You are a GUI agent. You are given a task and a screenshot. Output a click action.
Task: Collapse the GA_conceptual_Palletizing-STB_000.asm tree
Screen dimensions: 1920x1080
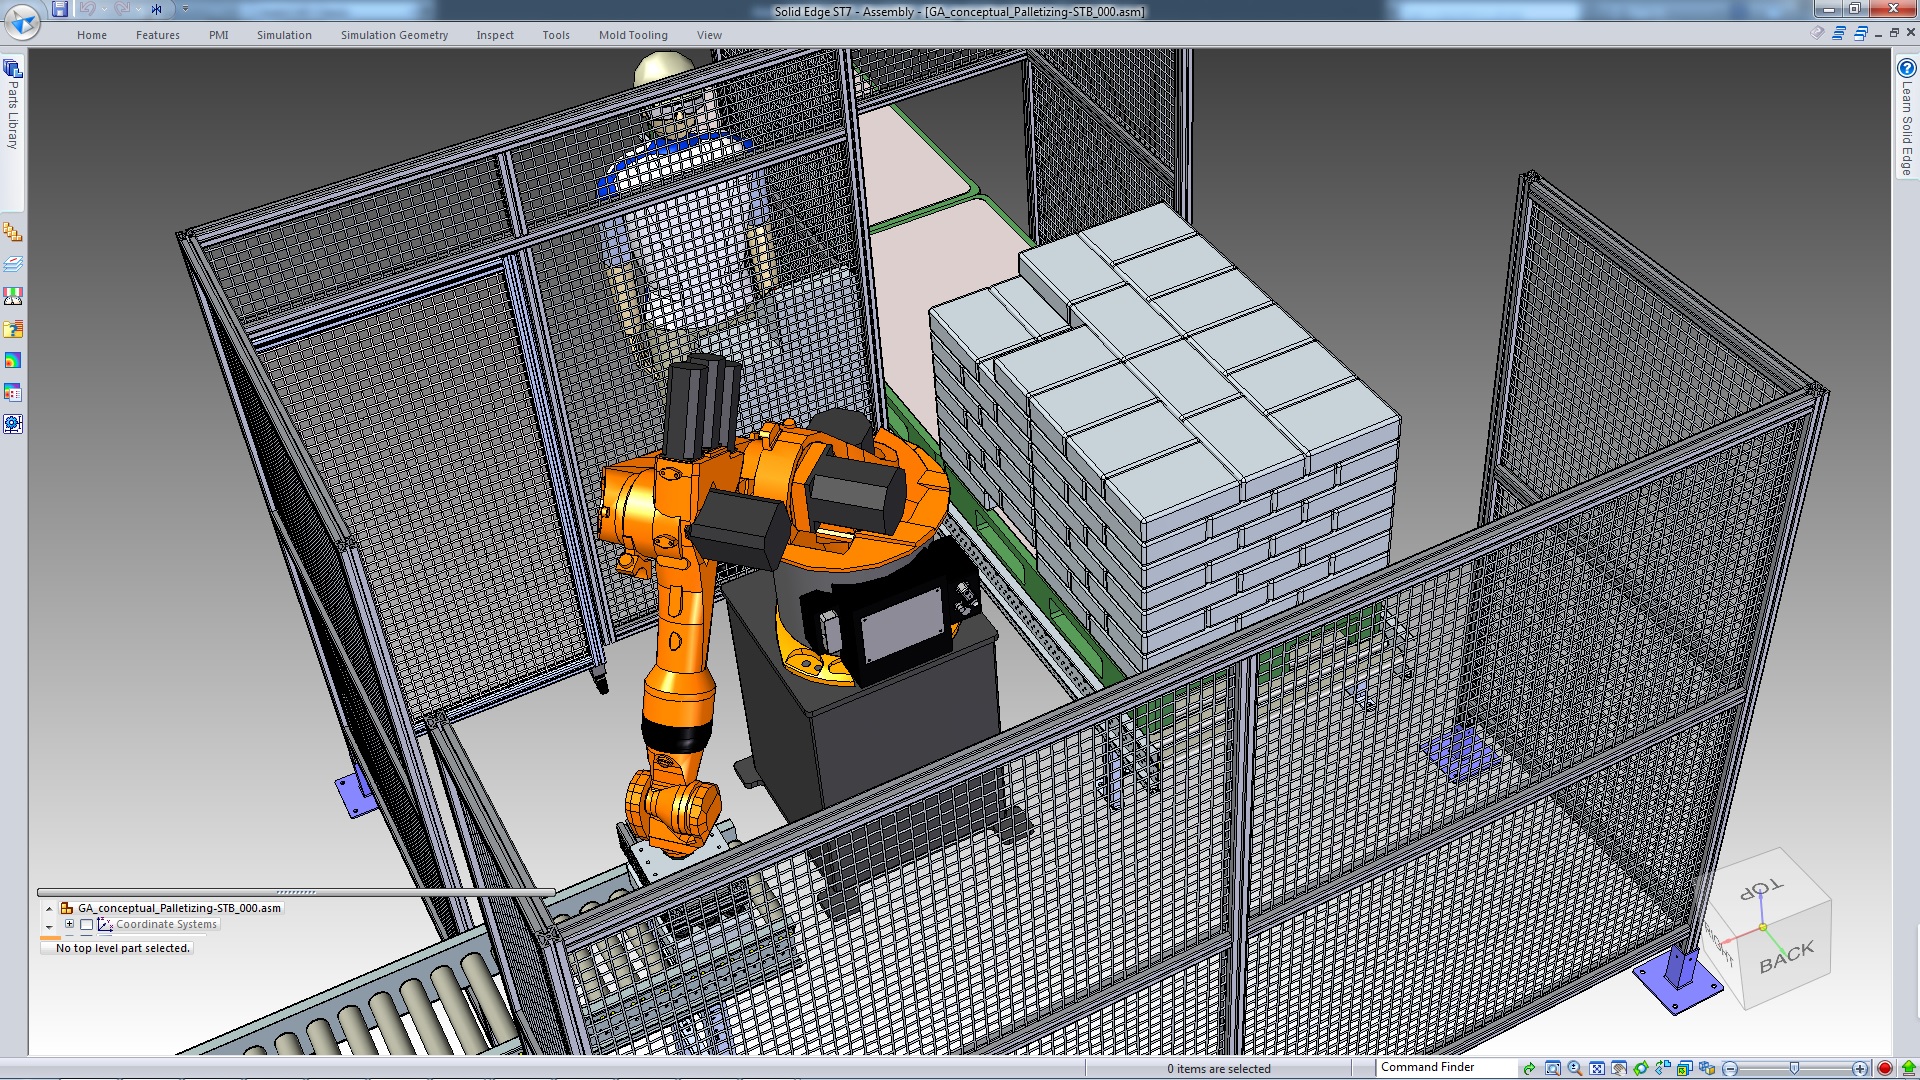[49, 908]
